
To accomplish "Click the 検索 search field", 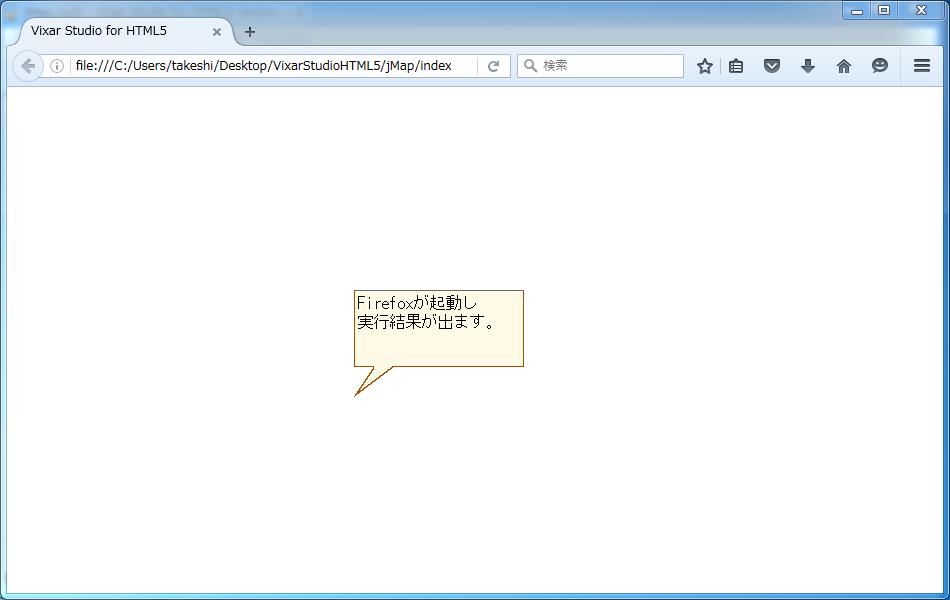I will pyautogui.click(x=600, y=65).
